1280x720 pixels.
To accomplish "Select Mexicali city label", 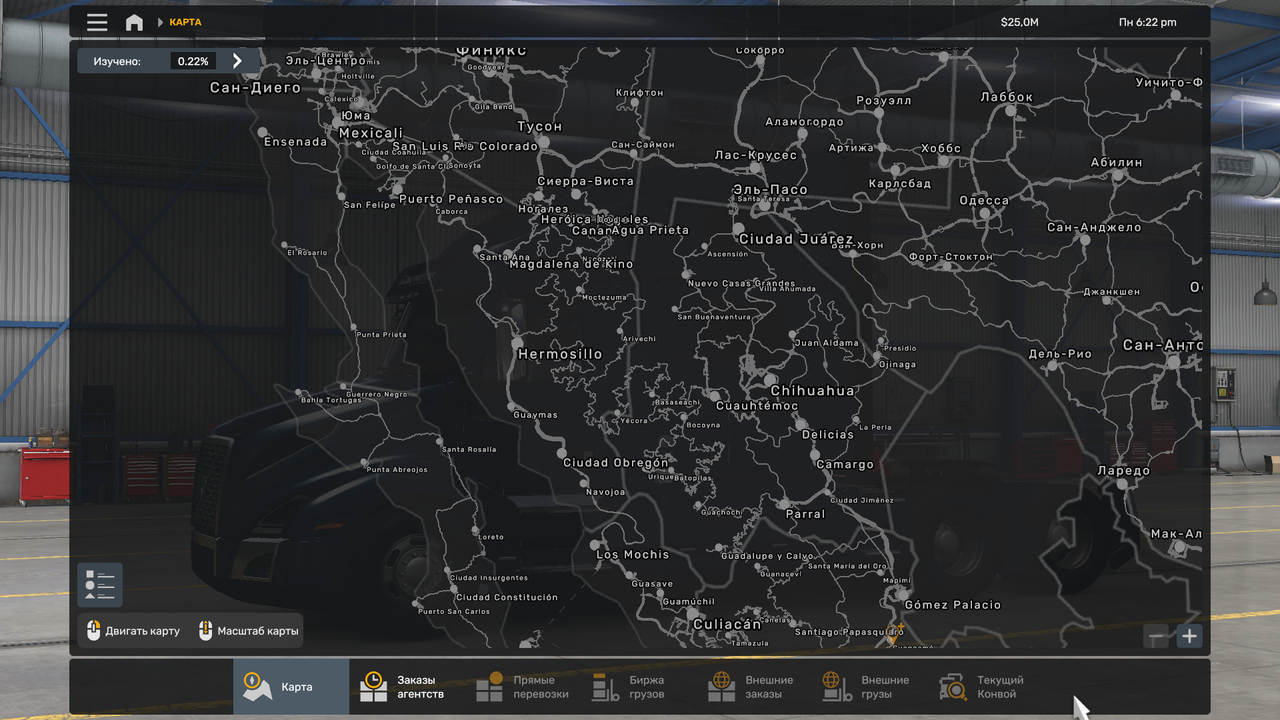I will tap(371, 133).
